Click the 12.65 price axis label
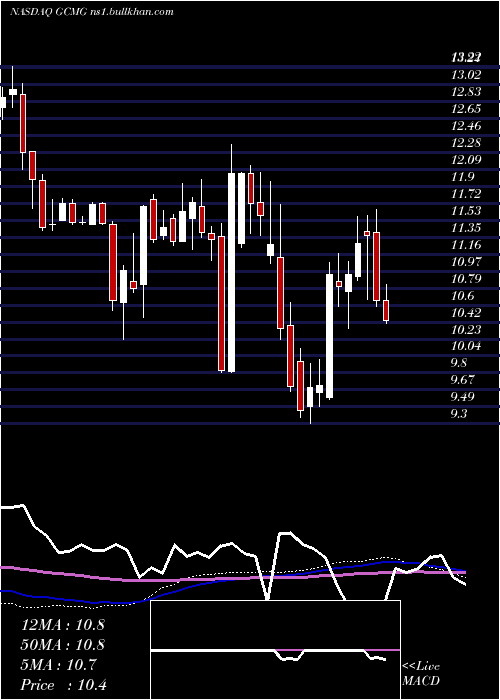The width and height of the screenshot is (500, 700). [x=466, y=109]
